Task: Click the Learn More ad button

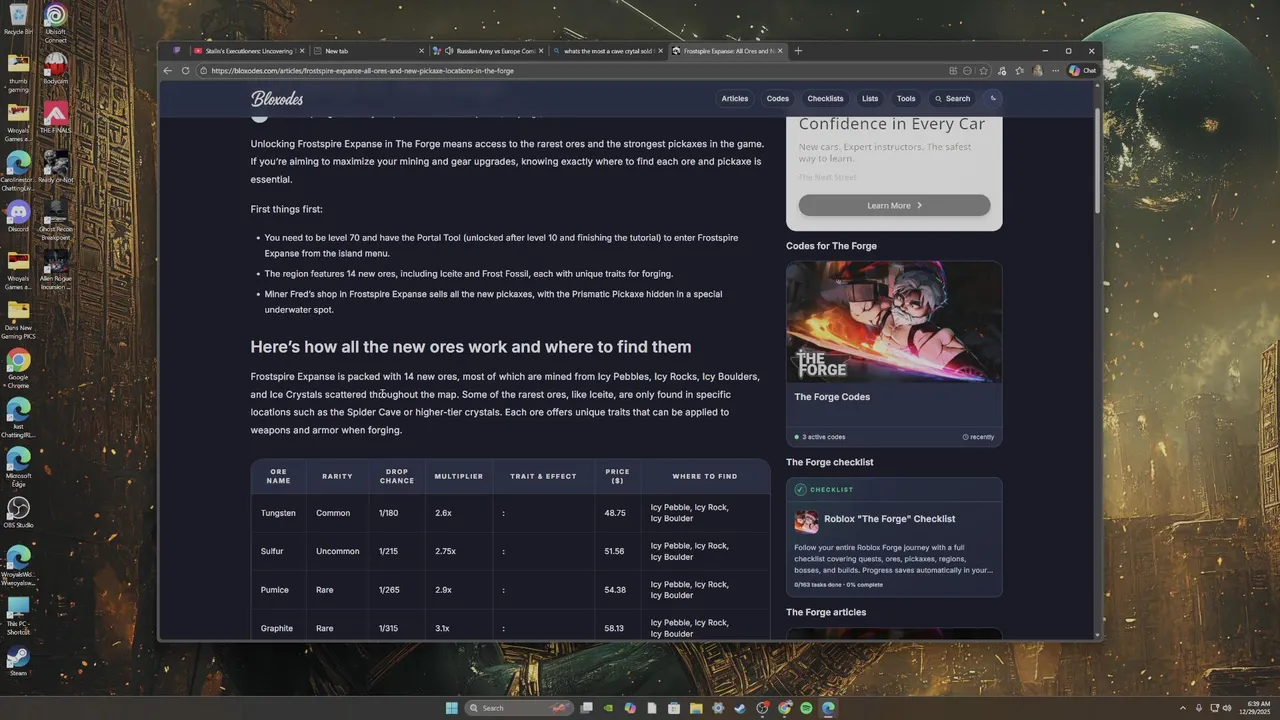Action: click(894, 205)
